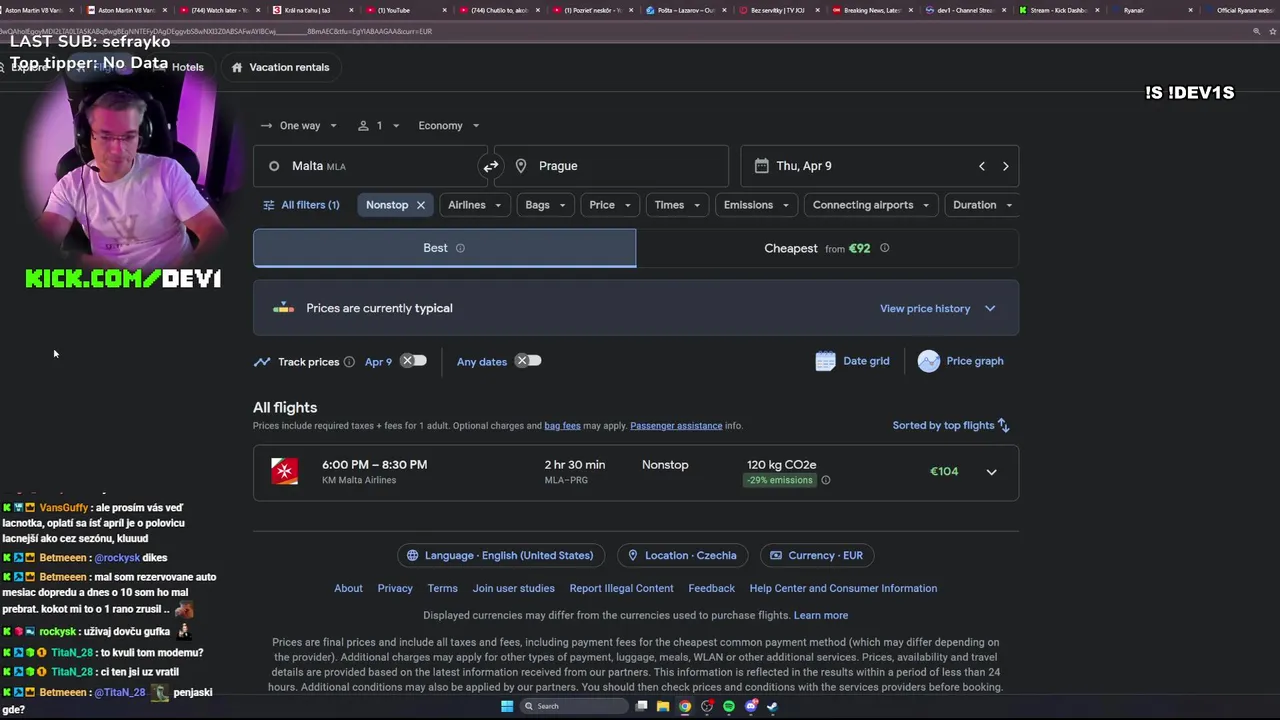The height and width of the screenshot is (720, 1280).
Task: Open the Bags filter dropdown
Action: [x=545, y=205]
